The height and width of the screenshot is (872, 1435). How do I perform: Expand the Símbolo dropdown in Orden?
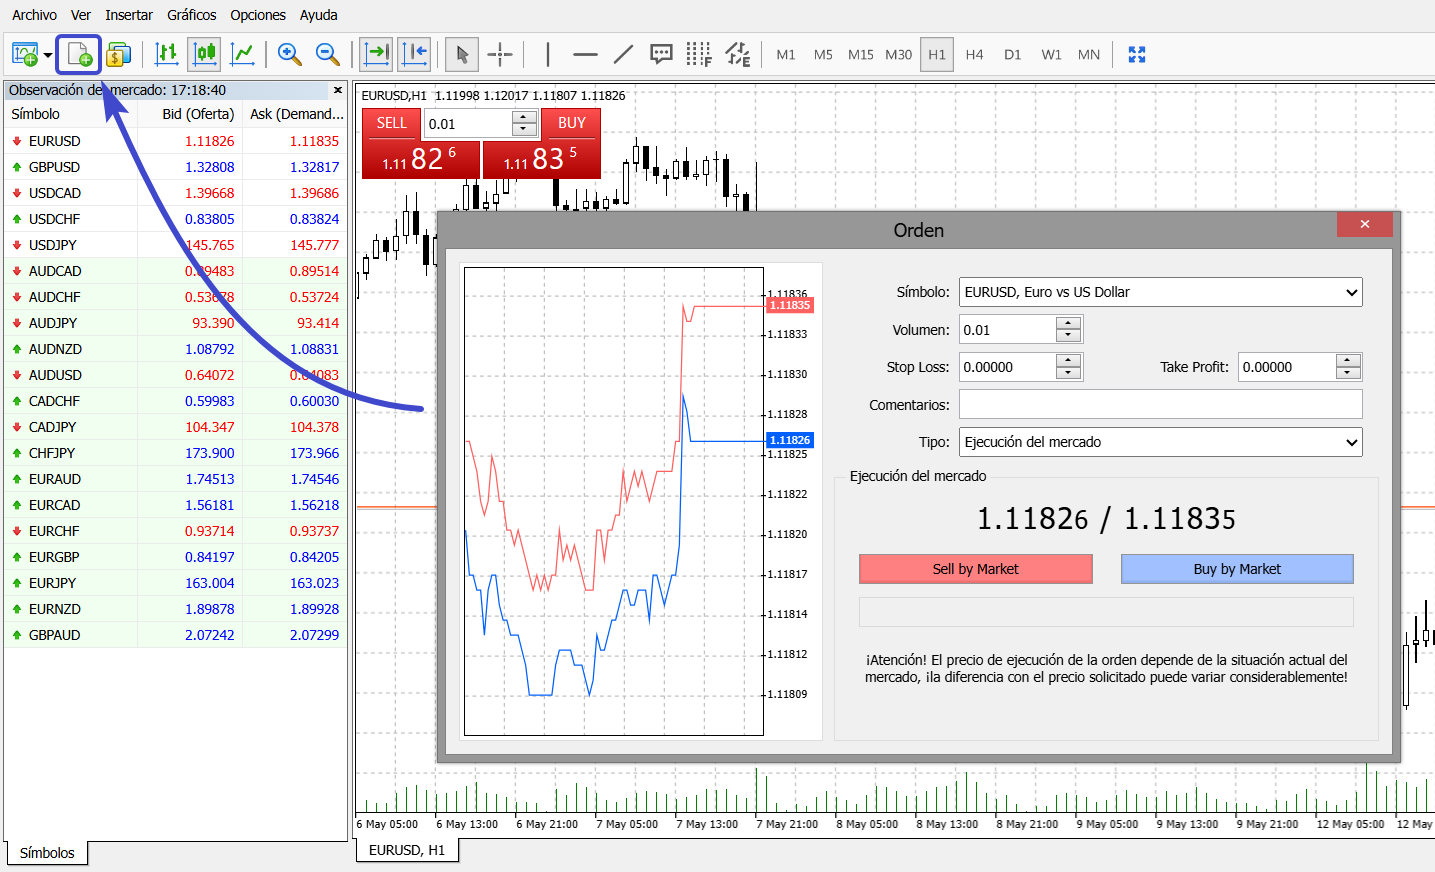1351,292
